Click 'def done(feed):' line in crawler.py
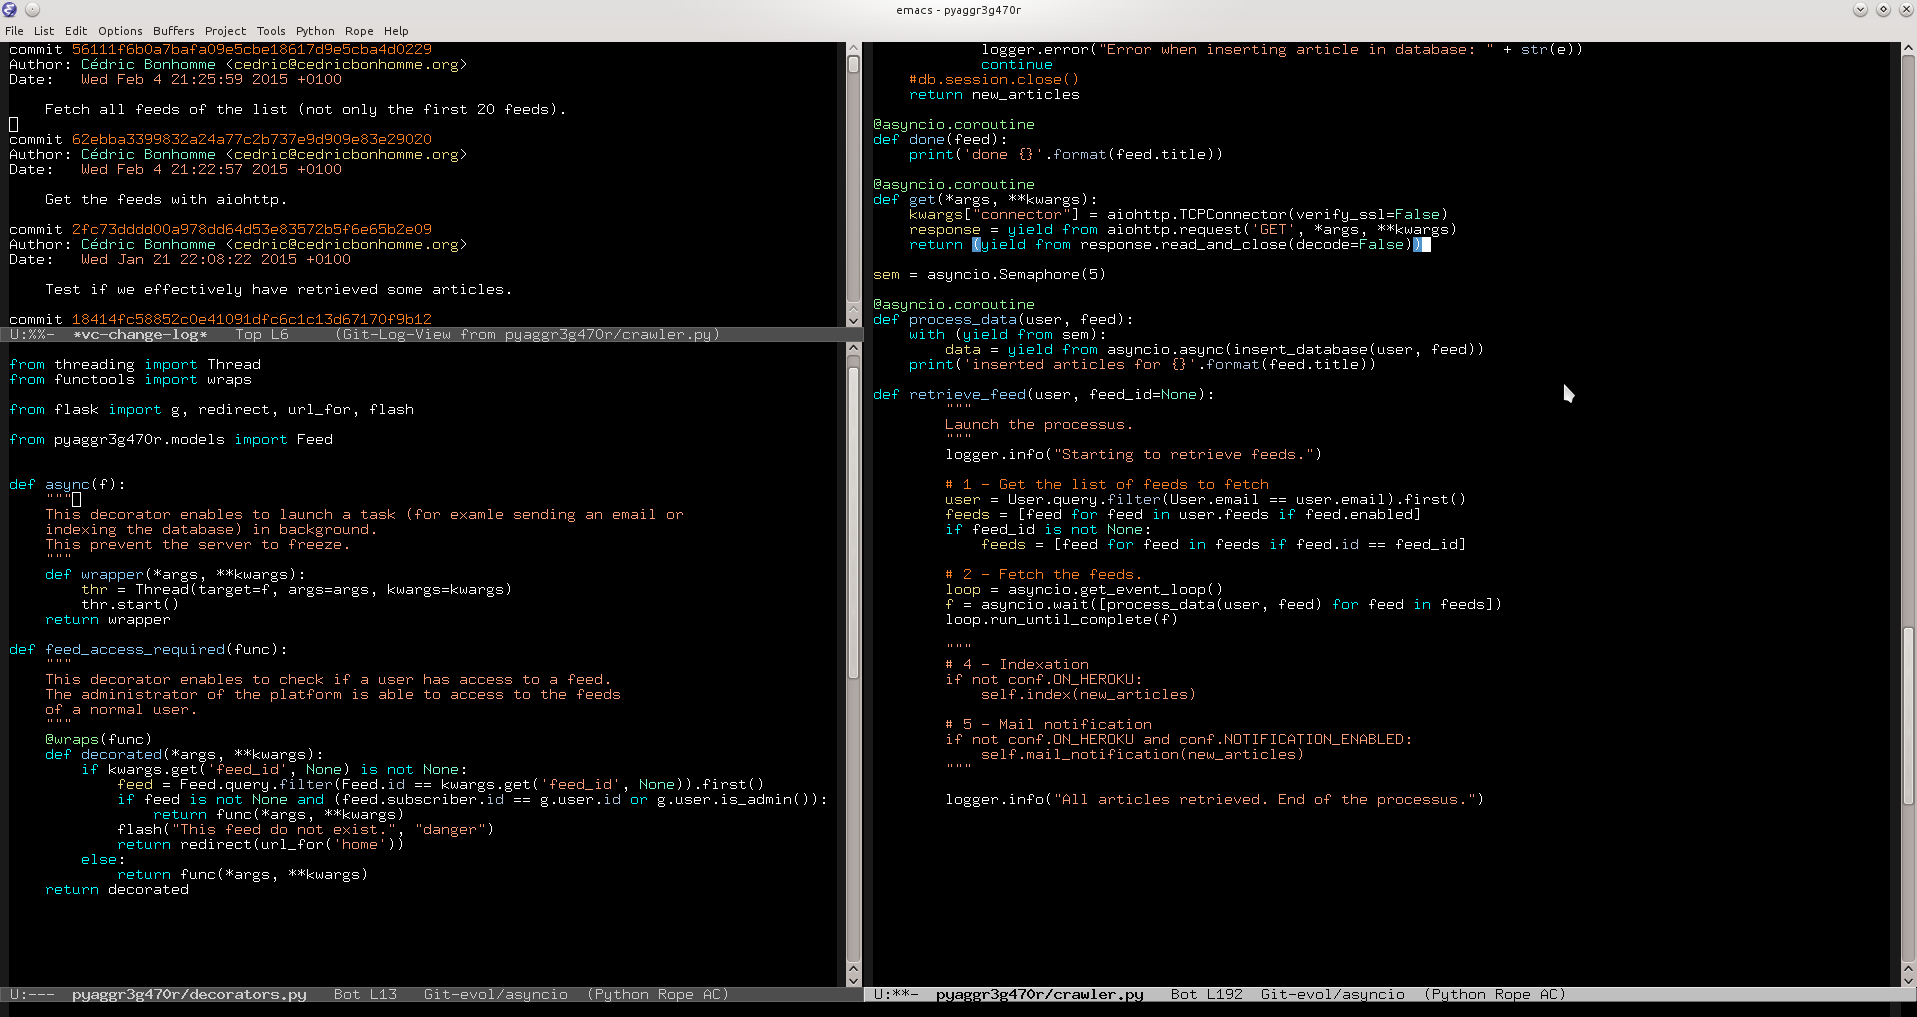This screenshot has height=1017, width=1917. tap(940, 139)
